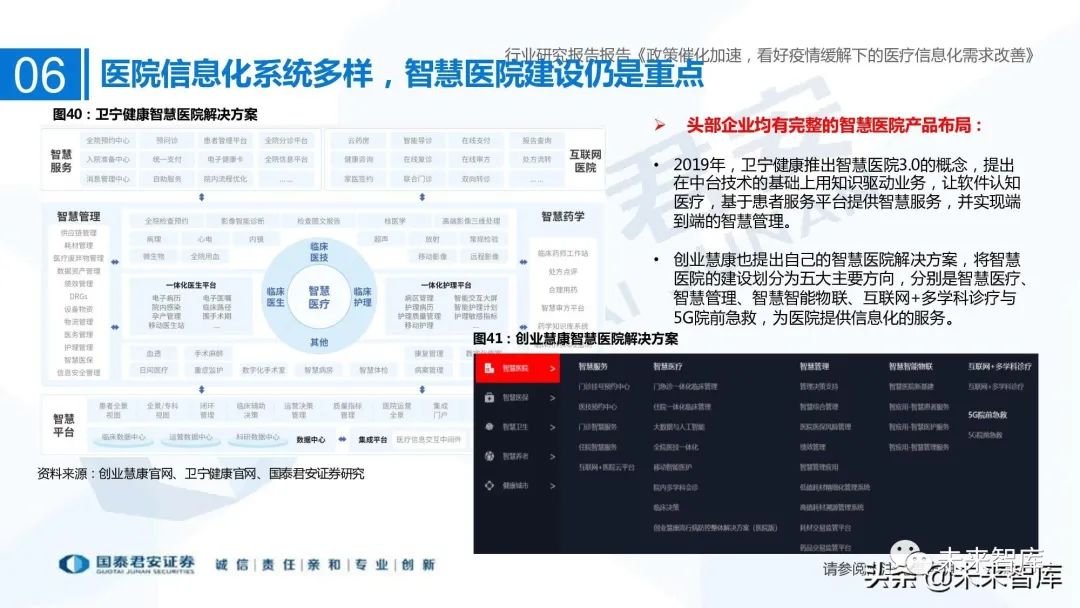Open the 门诊挂号预约中心 link

tap(604, 386)
